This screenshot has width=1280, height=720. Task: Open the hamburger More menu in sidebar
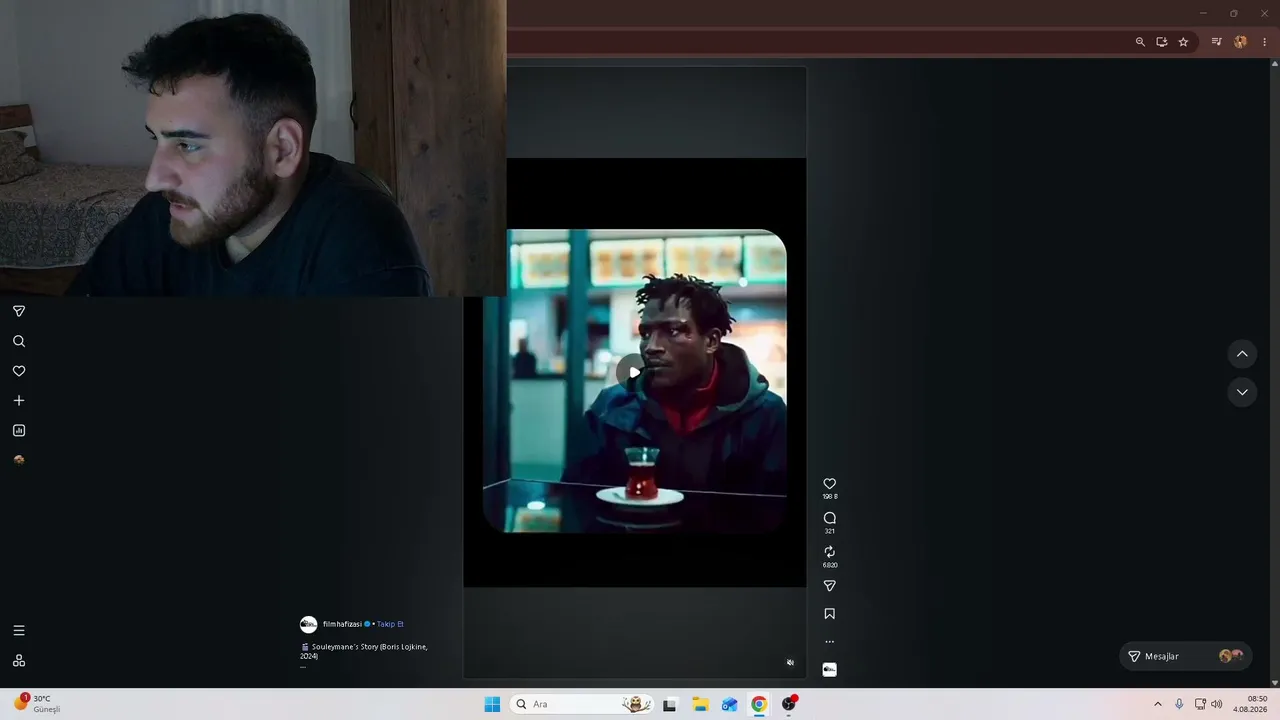click(19, 631)
